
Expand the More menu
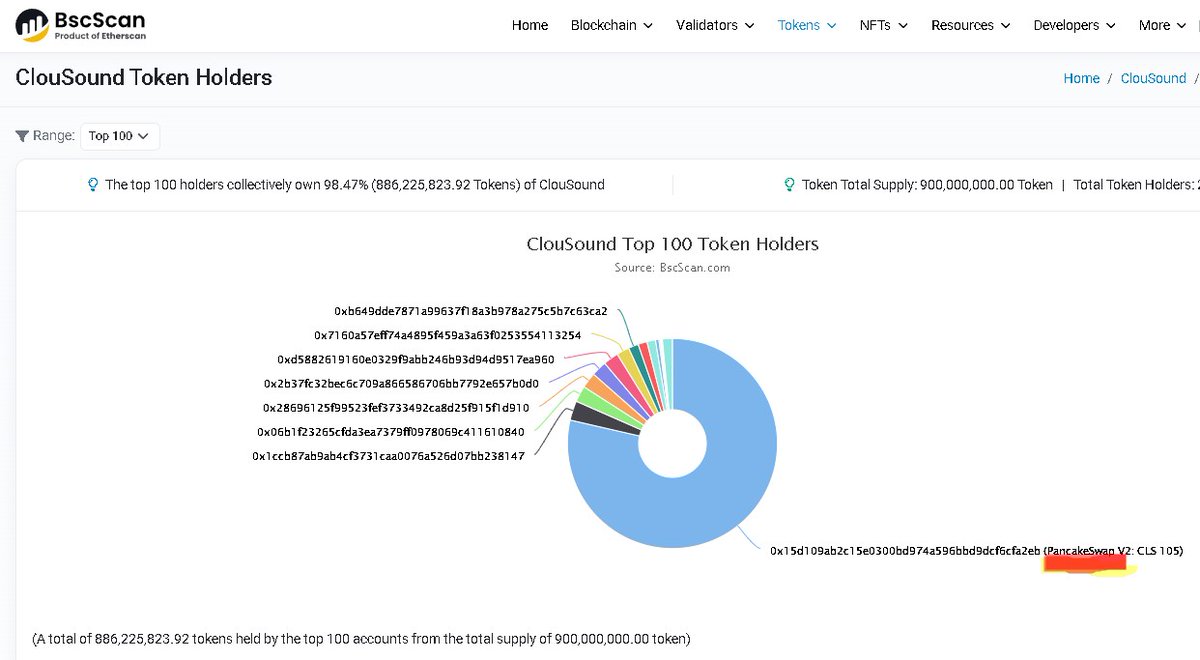click(1163, 25)
